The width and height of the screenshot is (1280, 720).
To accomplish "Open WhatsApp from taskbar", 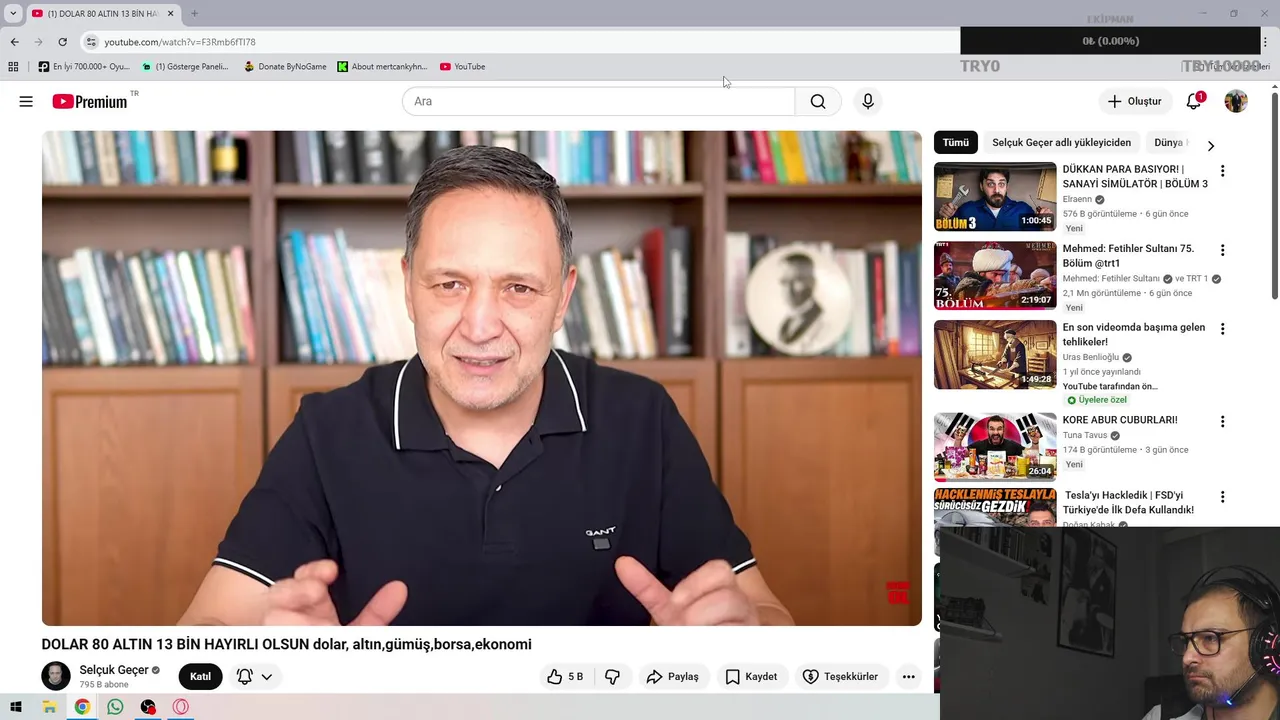I will (115, 707).
